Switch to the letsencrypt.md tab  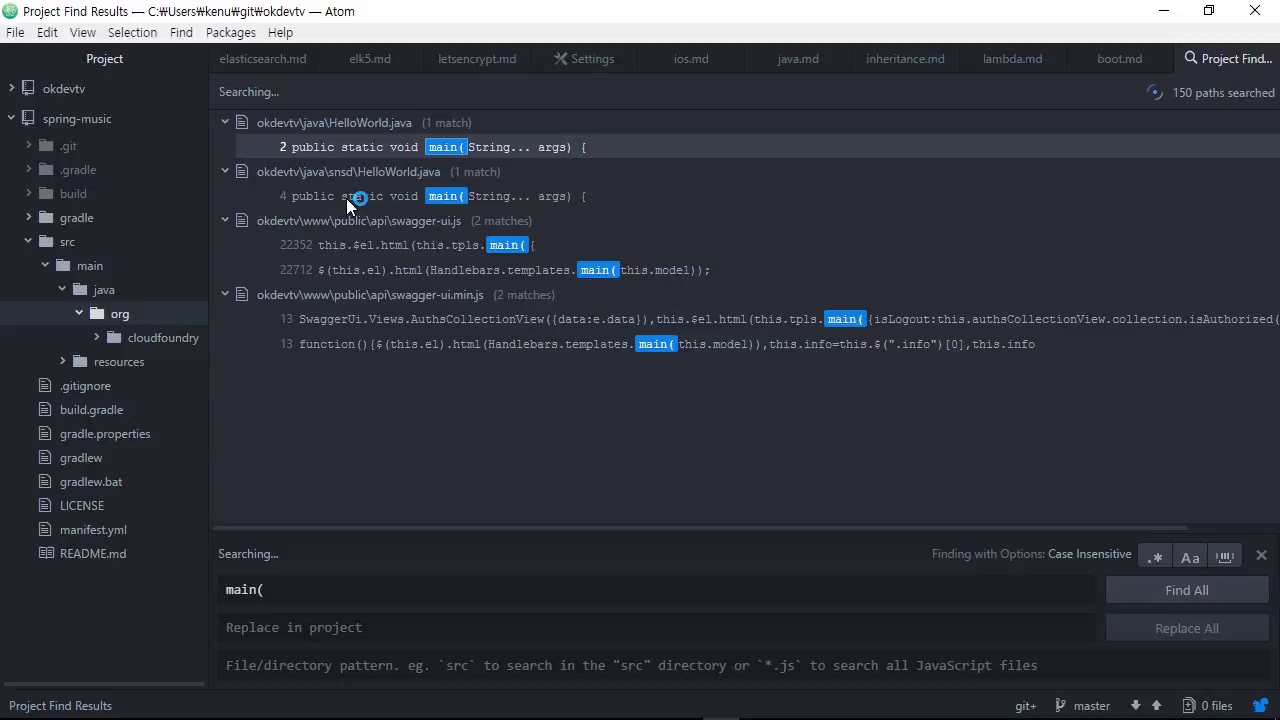tap(477, 59)
